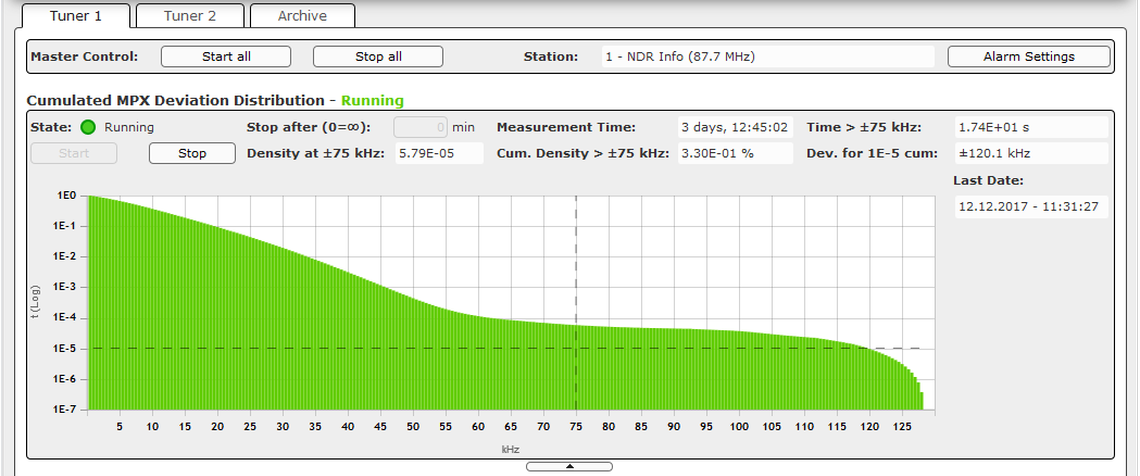Select the Dev. for 1E-5 cum value ±120.1 kHz
The height and width of the screenshot is (476, 1140).
point(1031,153)
